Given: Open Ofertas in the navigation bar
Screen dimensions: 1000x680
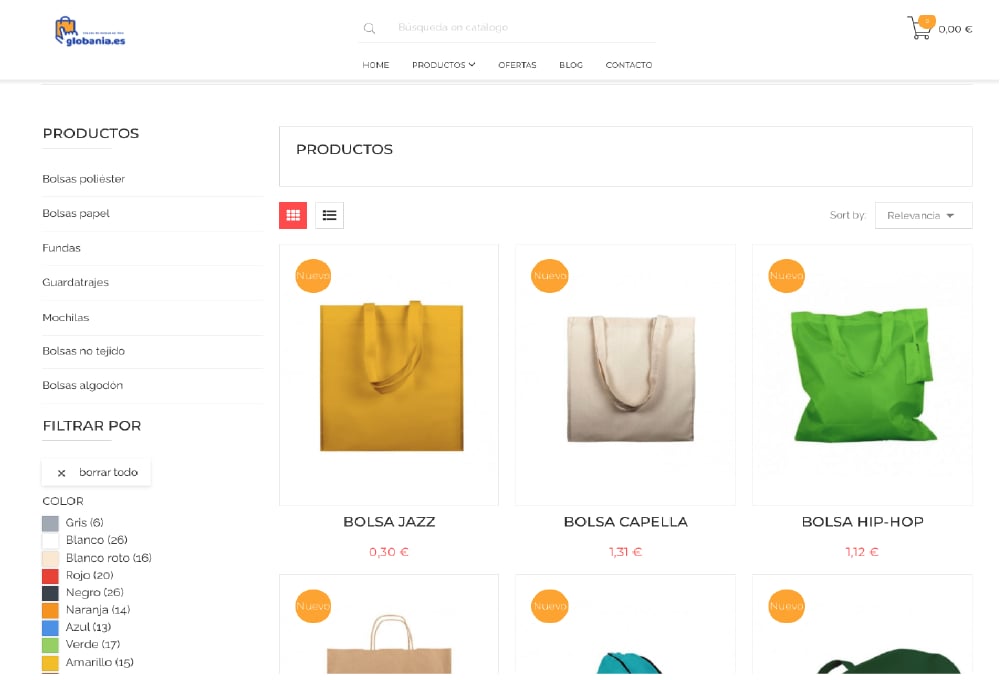Looking at the screenshot, I should click(x=517, y=65).
